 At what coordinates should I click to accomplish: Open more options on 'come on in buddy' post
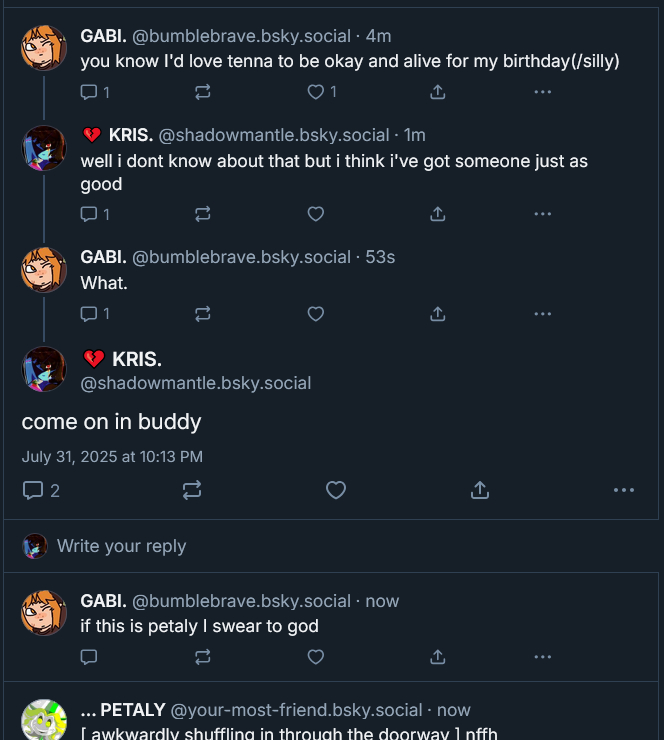coord(624,490)
